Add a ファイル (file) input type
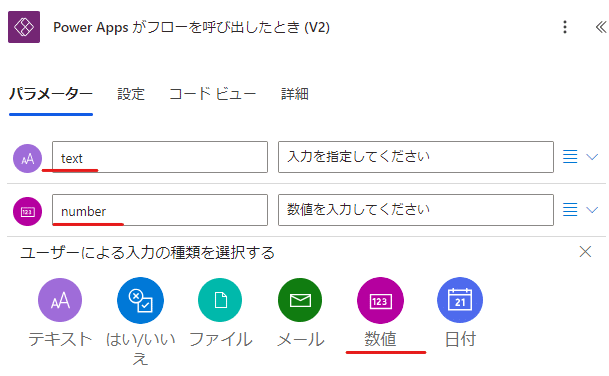Image resolution: width=609 pixels, height=376 pixels. [x=220, y=313]
